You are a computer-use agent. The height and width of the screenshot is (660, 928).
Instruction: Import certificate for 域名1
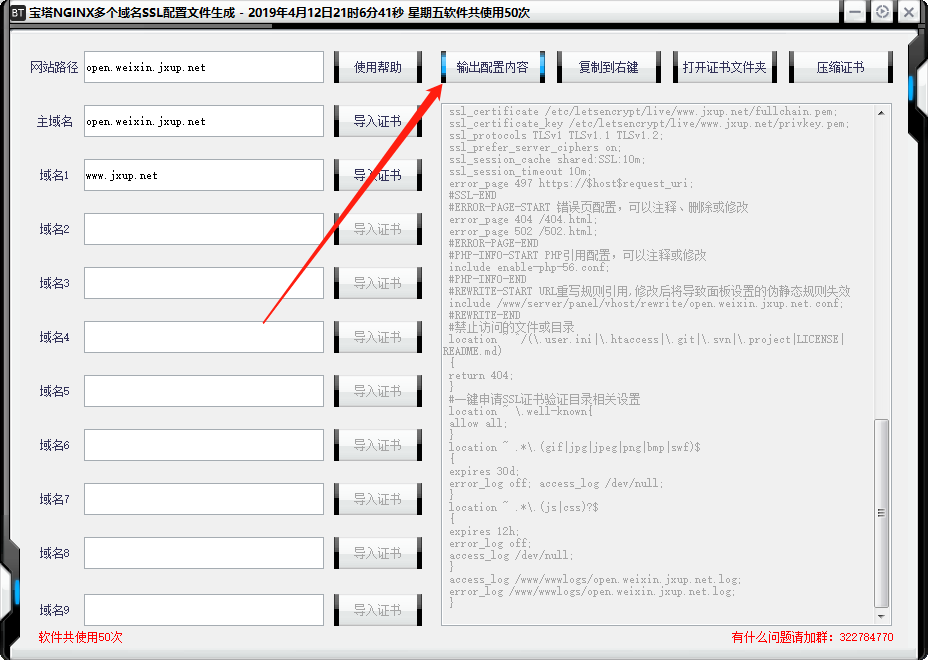[378, 175]
